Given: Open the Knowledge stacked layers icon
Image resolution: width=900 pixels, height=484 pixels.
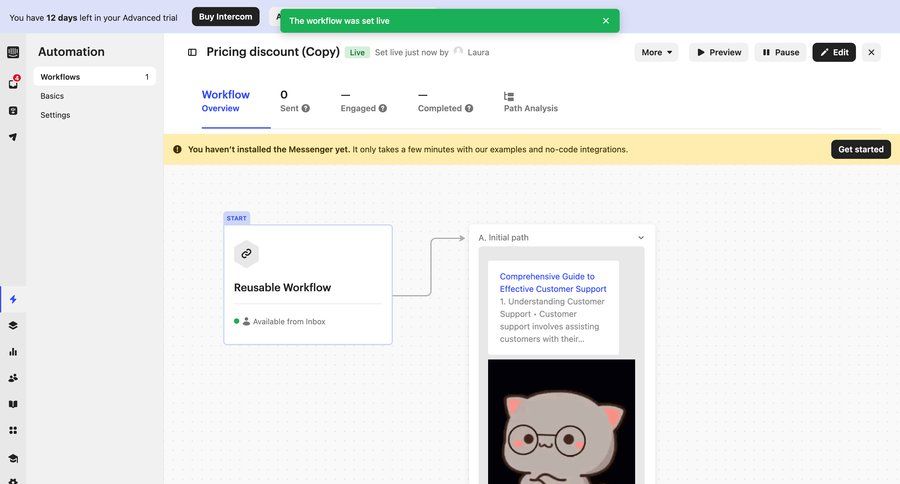Looking at the screenshot, I should pyautogui.click(x=13, y=326).
